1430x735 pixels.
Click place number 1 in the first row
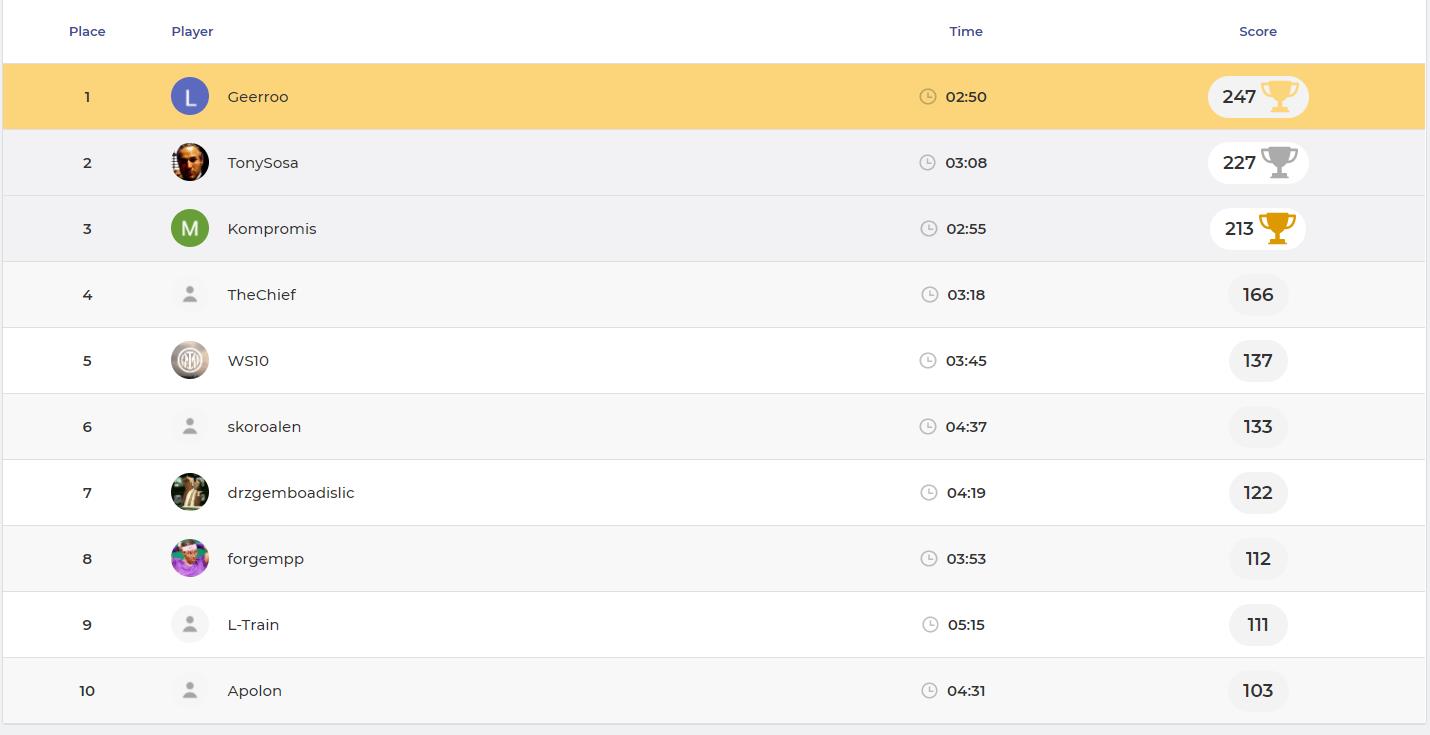87,97
